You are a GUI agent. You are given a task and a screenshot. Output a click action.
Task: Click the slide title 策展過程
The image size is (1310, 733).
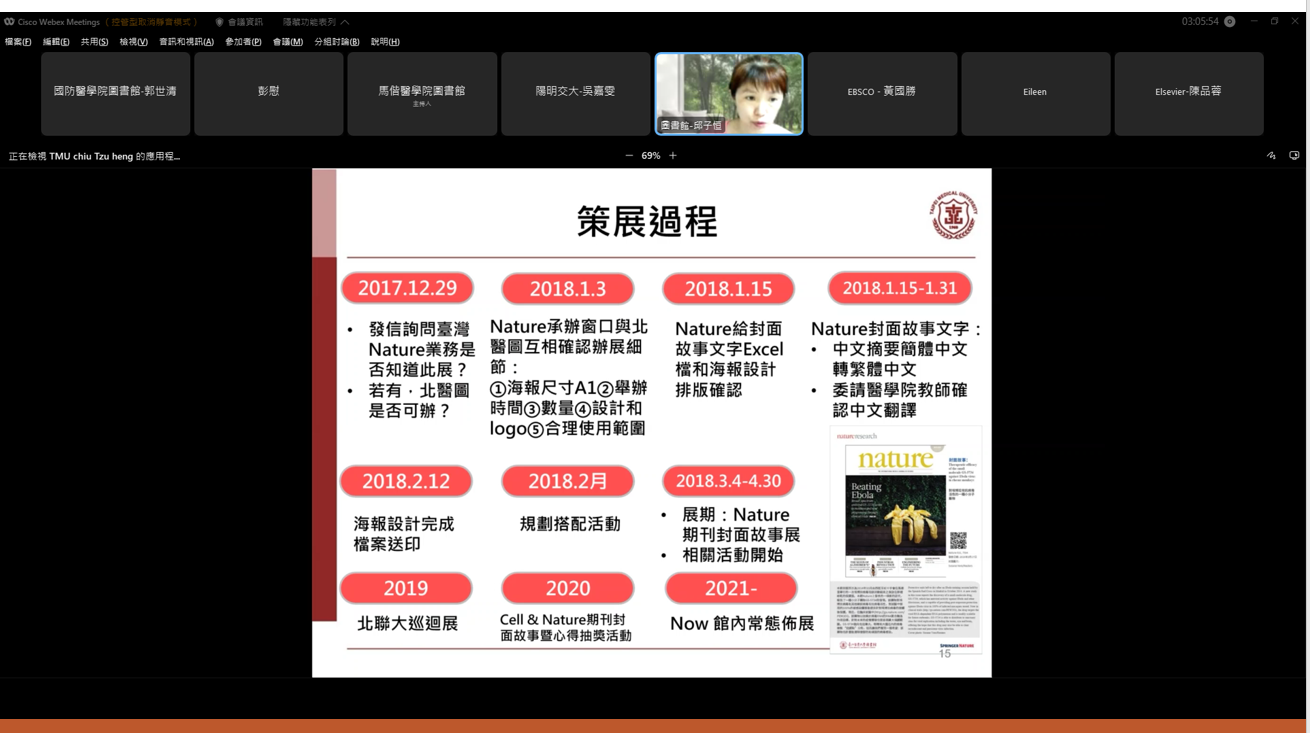click(647, 222)
